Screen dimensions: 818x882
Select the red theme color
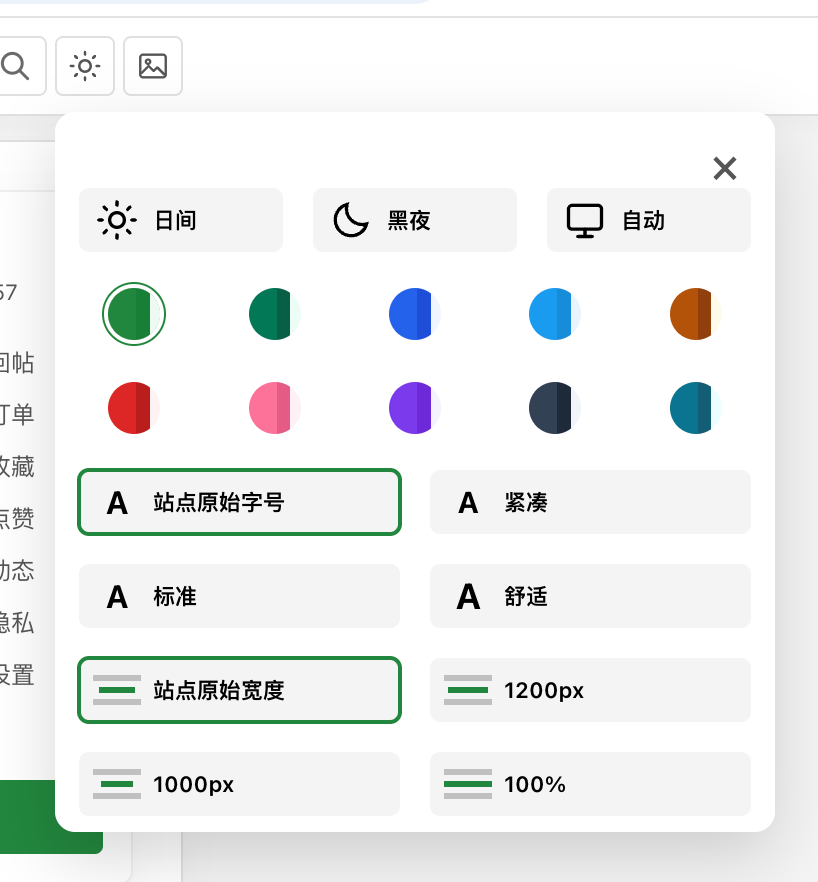(134, 408)
